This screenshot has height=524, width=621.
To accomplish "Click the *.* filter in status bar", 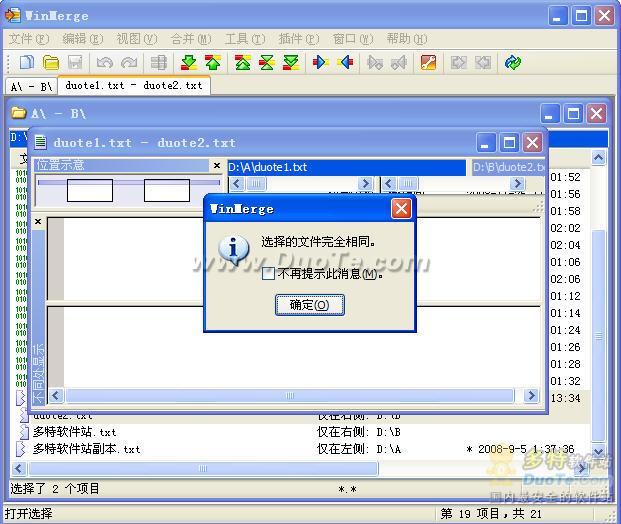I will click(347, 489).
